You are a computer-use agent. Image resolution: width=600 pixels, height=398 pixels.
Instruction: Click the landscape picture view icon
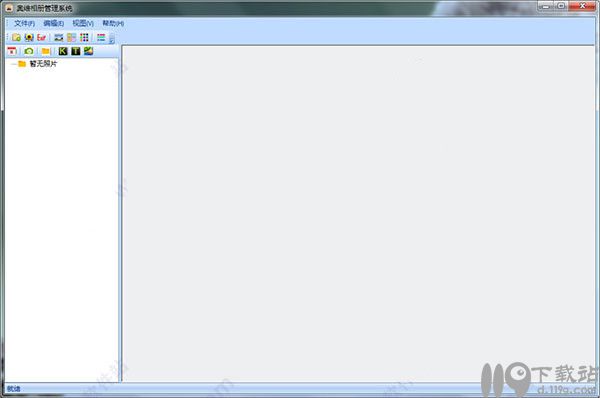pyautogui.click(x=59, y=37)
